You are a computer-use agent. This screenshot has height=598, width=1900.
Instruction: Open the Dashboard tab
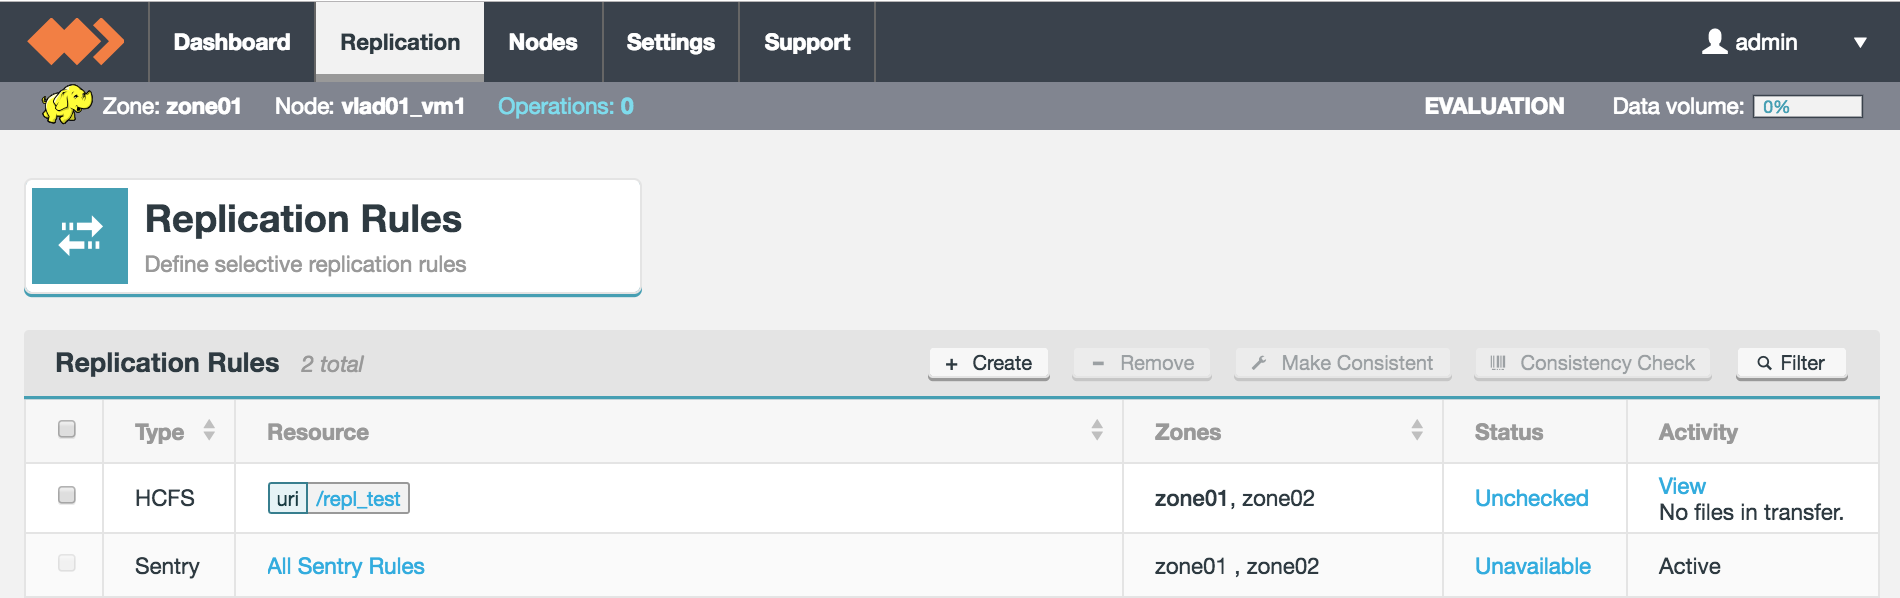click(232, 42)
